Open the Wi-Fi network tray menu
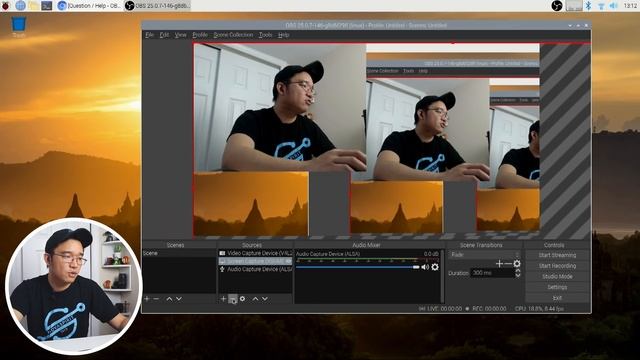 [601, 6]
